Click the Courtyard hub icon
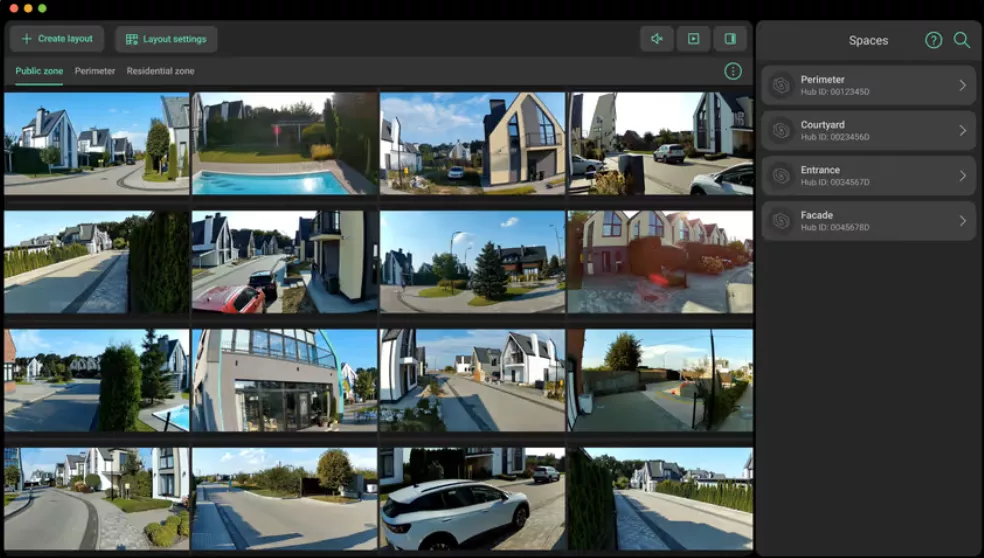 [781, 131]
